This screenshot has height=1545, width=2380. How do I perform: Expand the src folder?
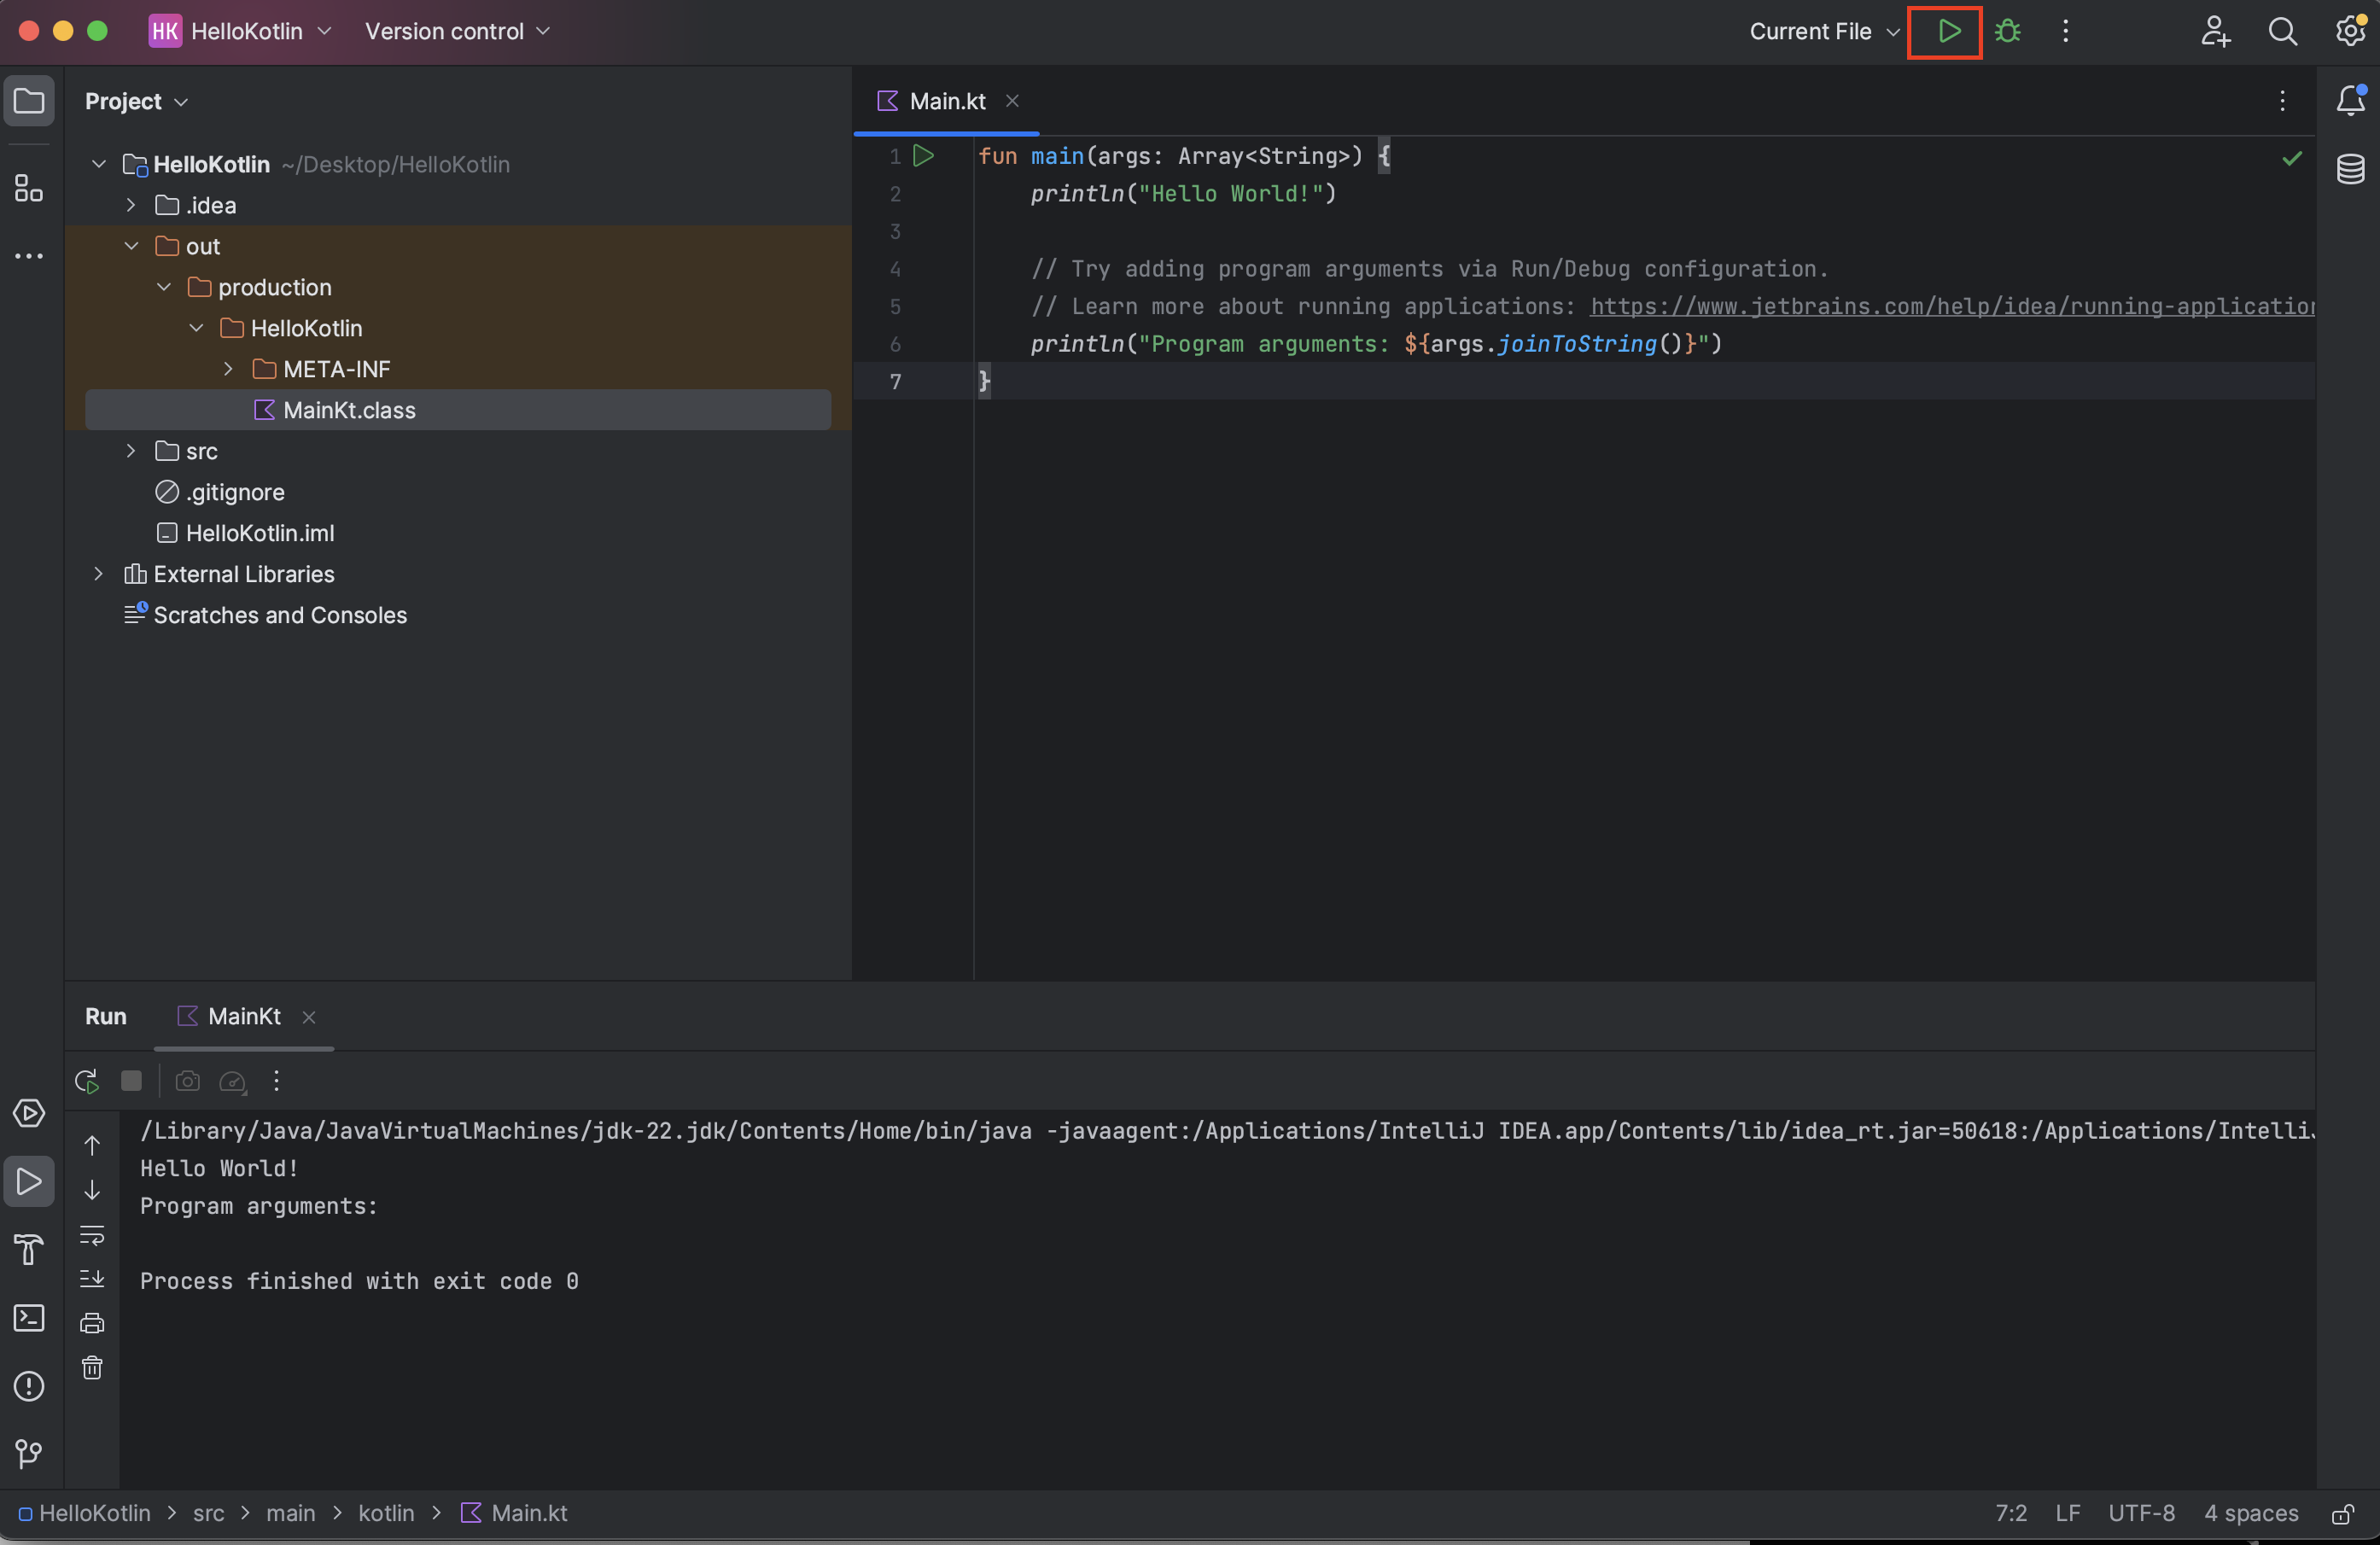[131, 451]
